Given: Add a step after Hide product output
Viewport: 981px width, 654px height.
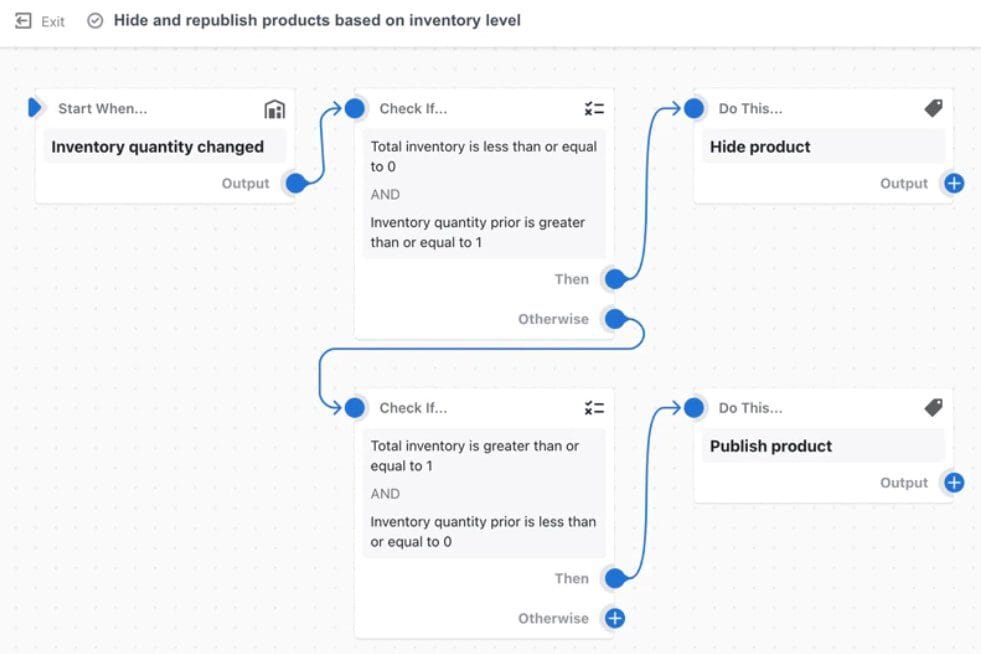Looking at the screenshot, I should [x=954, y=184].
